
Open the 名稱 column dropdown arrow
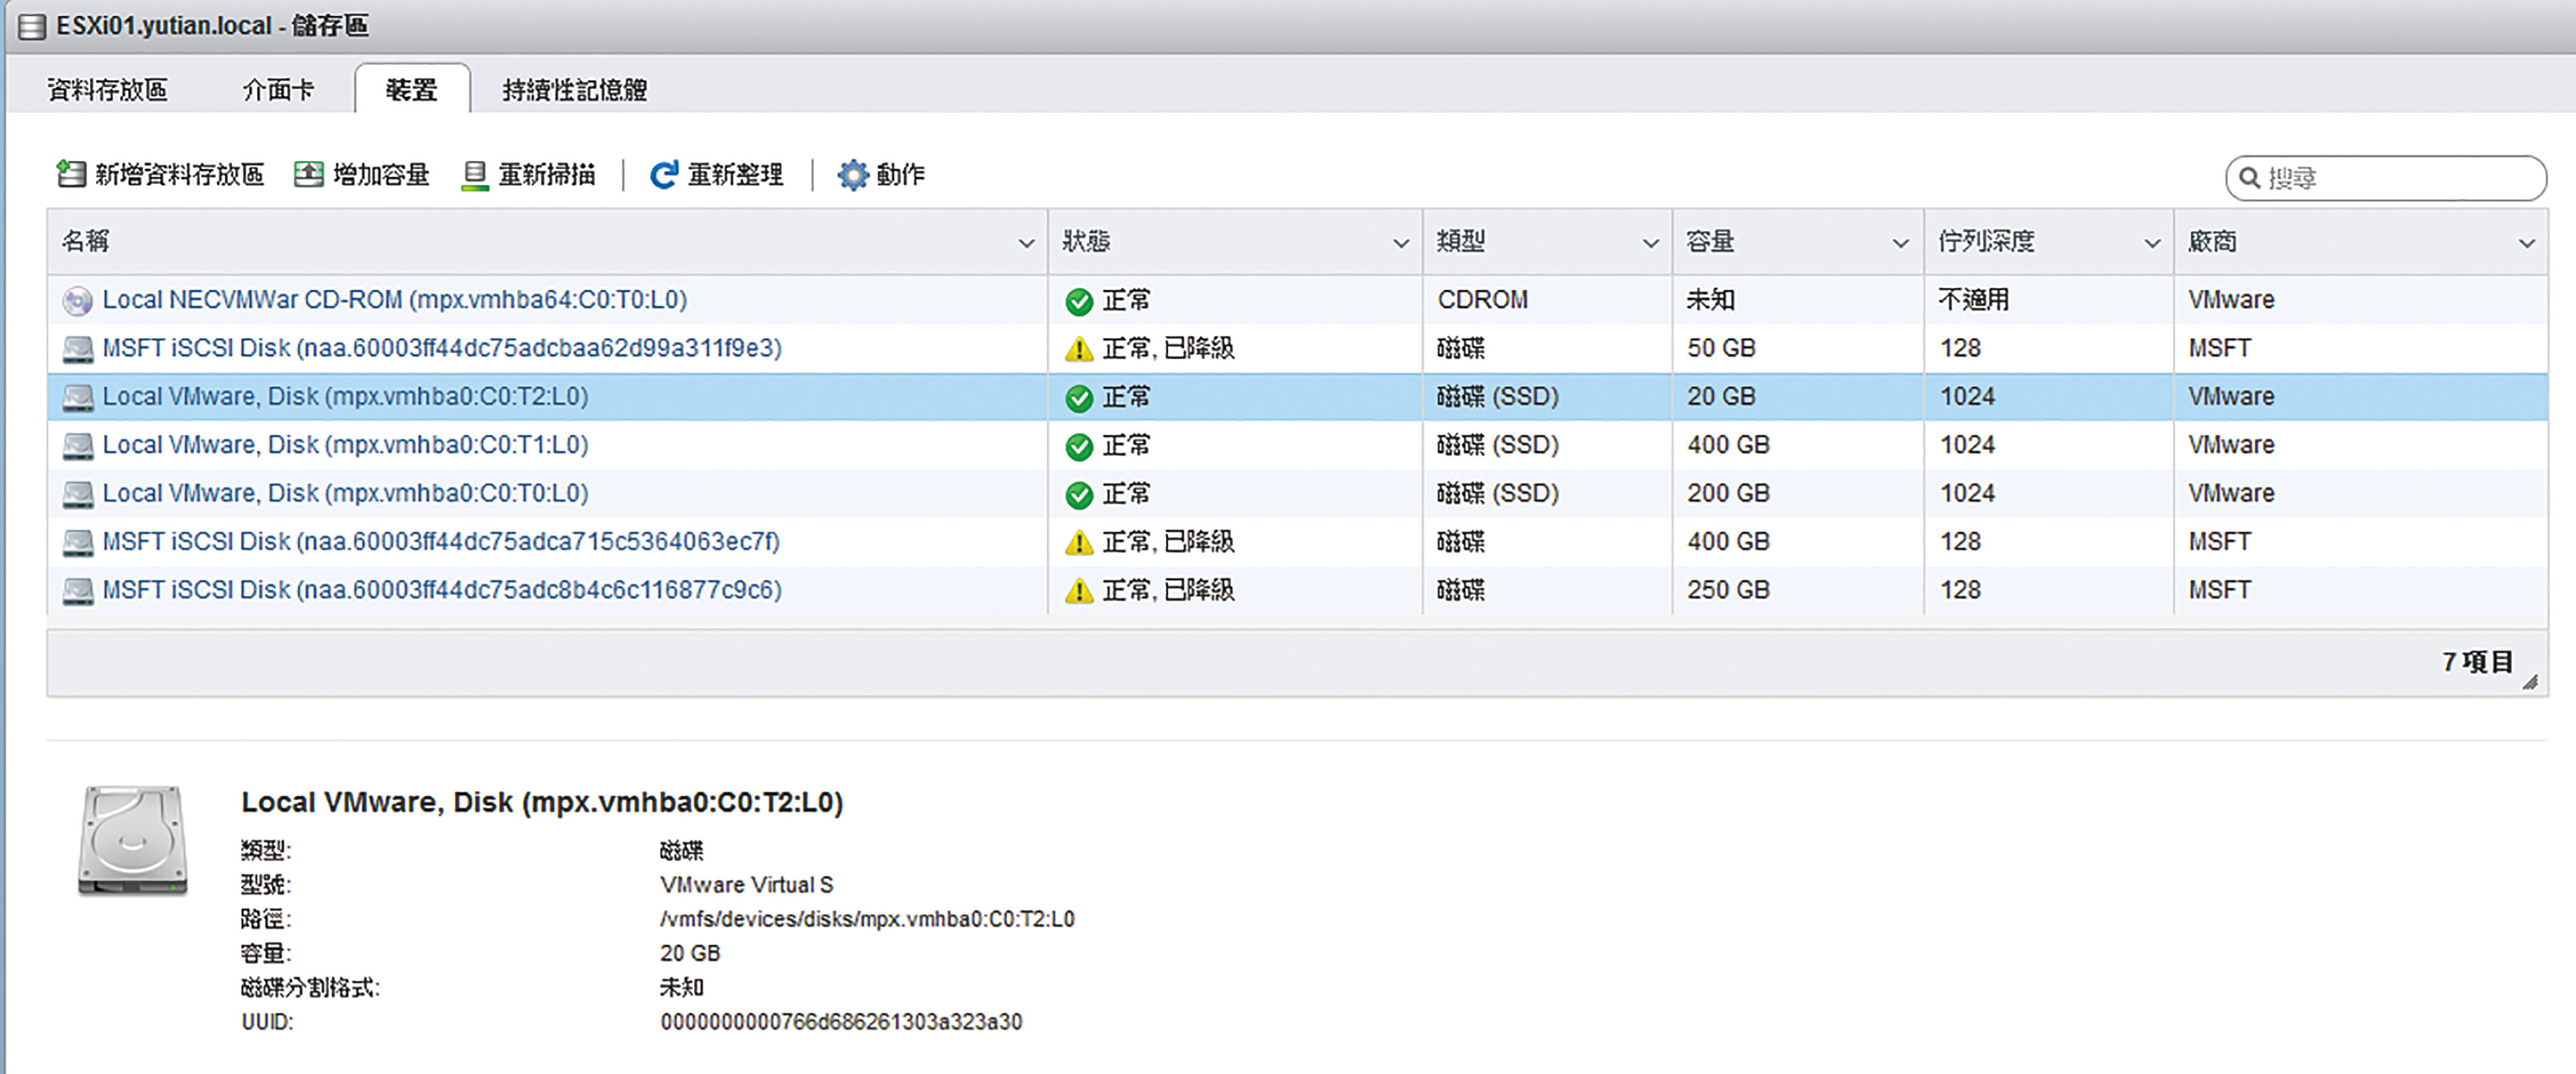[1026, 243]
